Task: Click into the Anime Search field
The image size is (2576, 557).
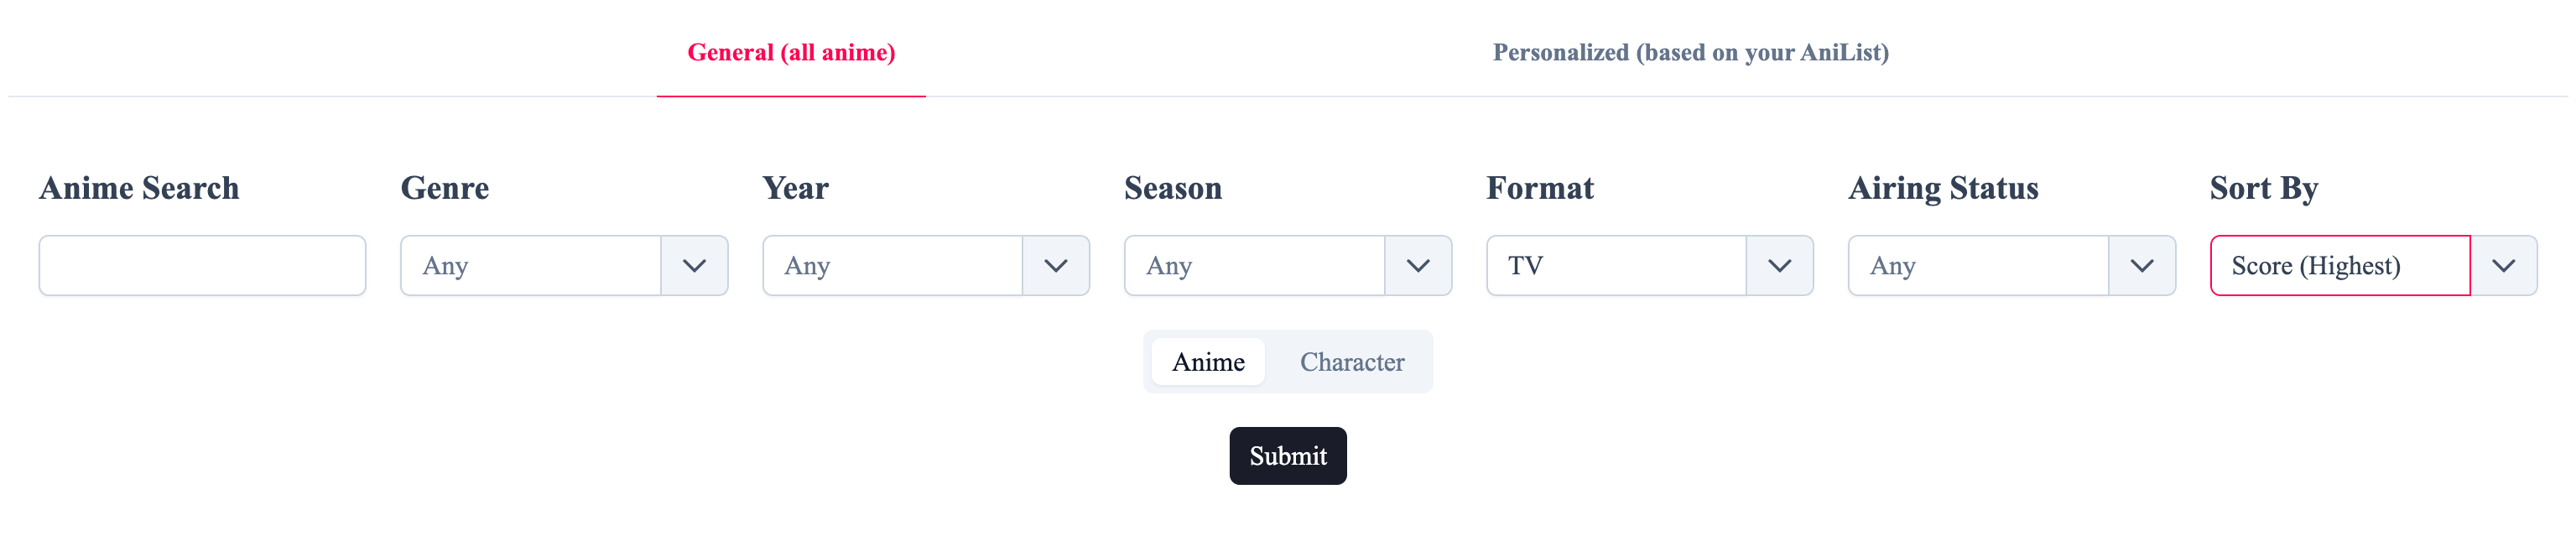Action: click(x=201, y=265)
